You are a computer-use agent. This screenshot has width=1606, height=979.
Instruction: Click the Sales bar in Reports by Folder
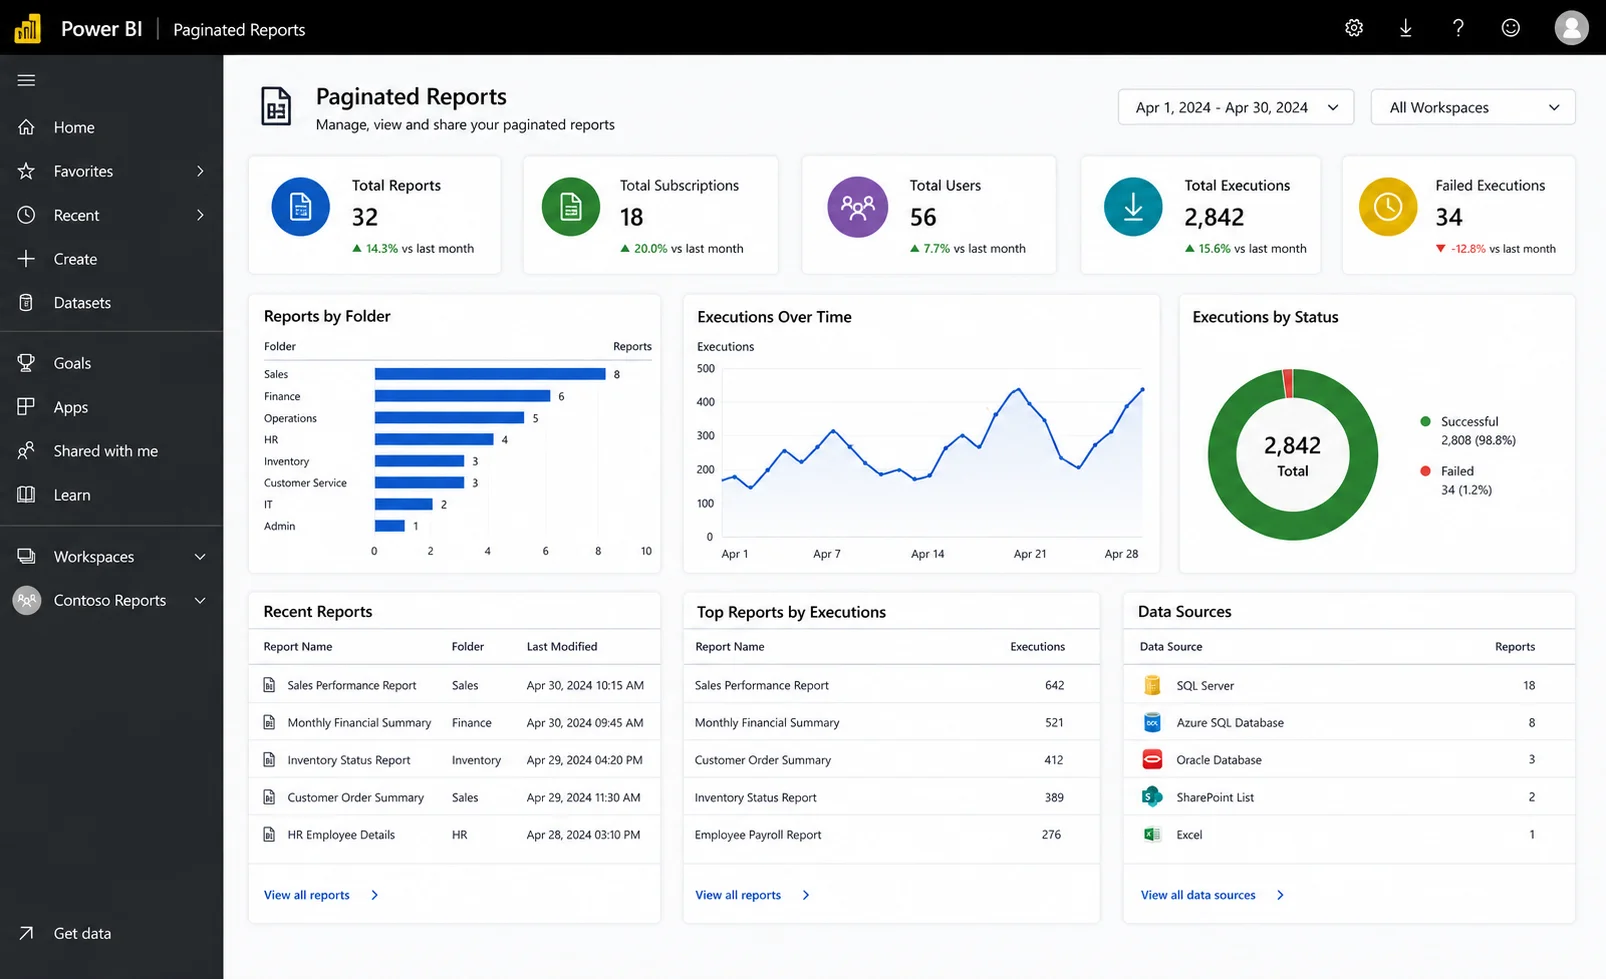pos(490,374)
